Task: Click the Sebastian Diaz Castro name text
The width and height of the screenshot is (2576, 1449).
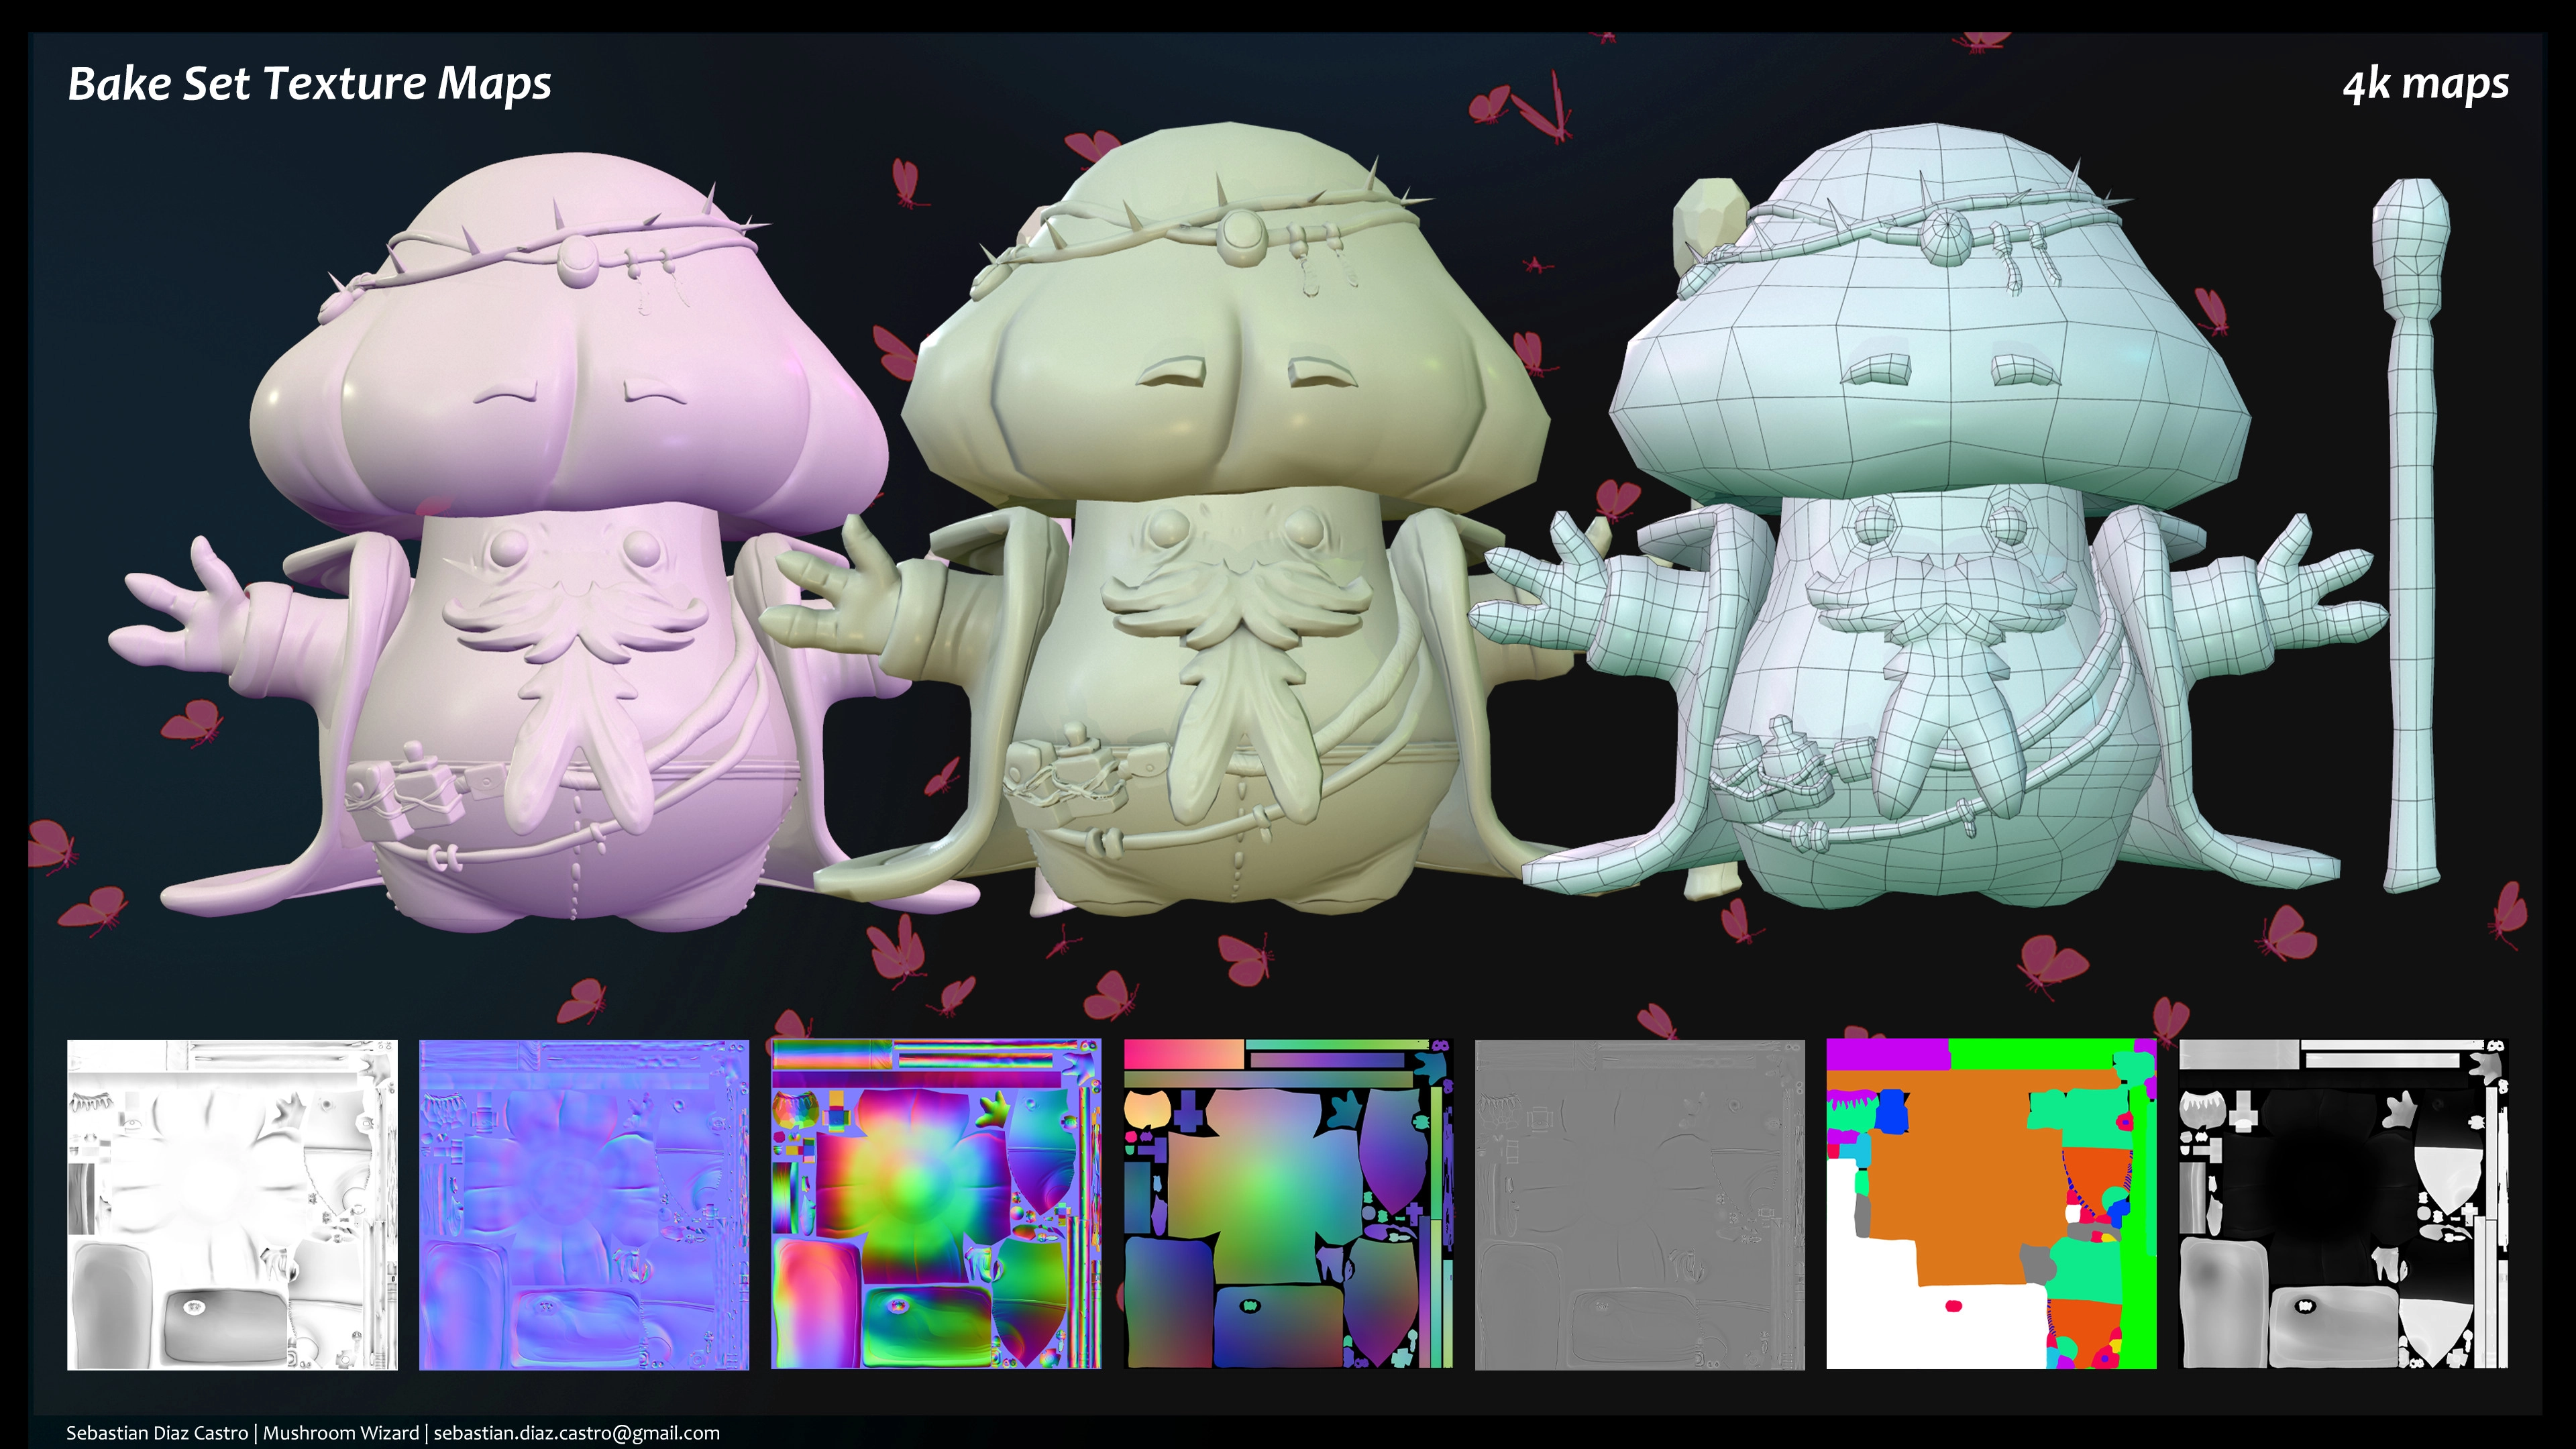Action: pos(157,1433)
